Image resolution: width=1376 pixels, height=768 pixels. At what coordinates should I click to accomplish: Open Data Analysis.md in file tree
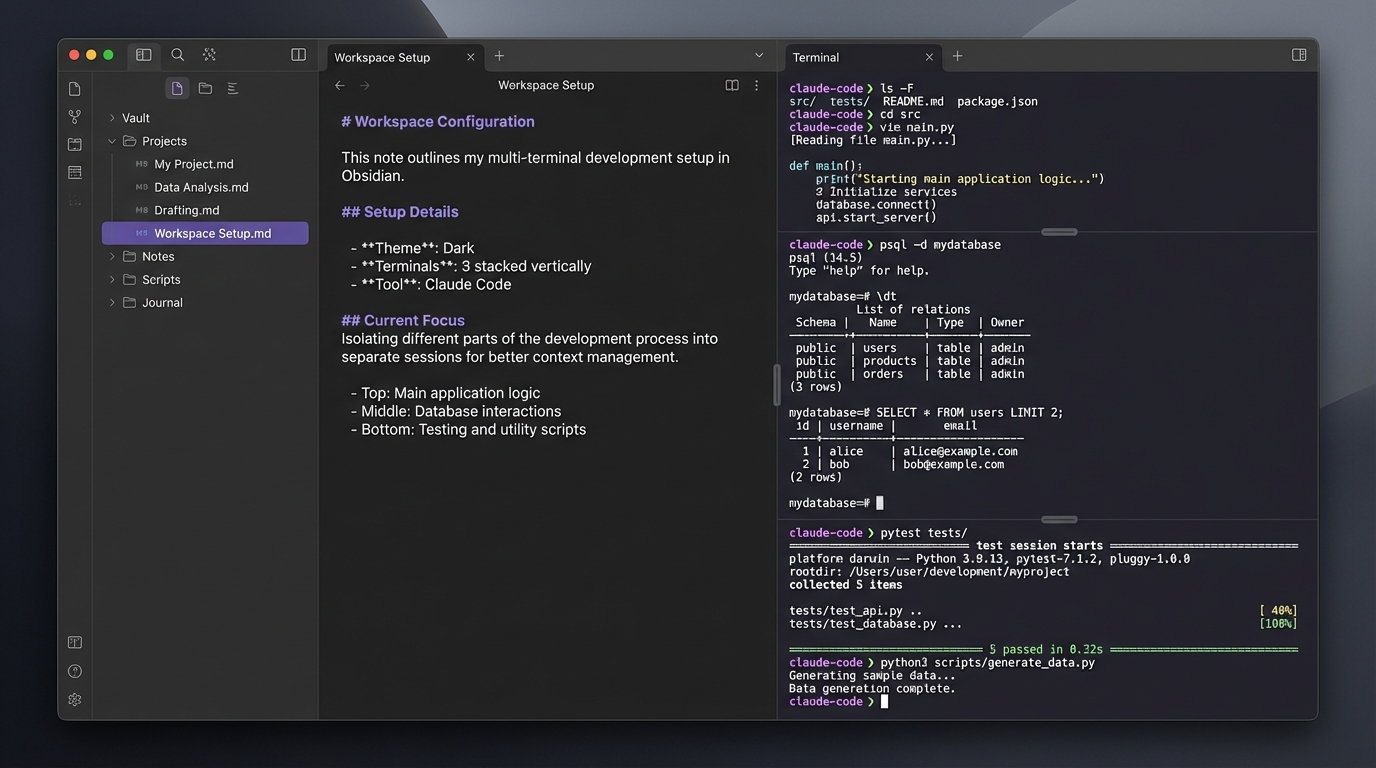[x=201, y=187]
